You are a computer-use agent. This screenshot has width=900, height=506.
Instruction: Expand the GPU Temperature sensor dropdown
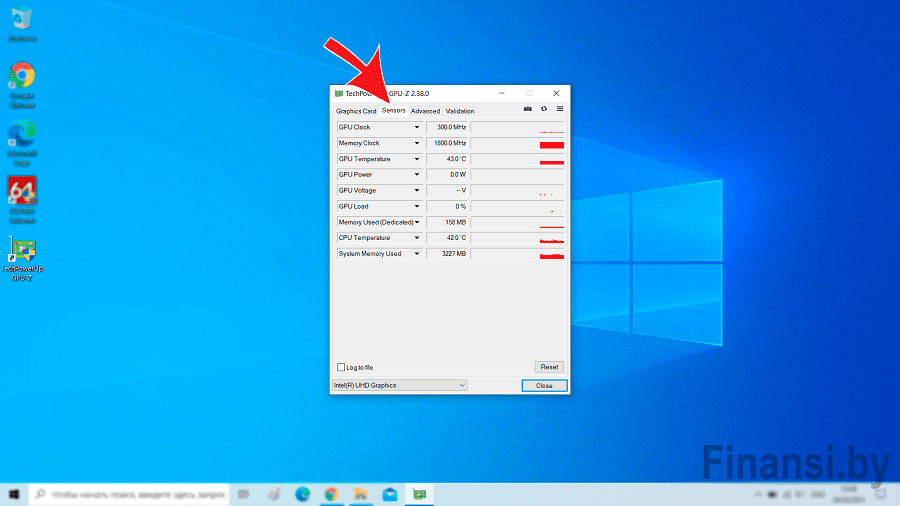pos(417,159)
